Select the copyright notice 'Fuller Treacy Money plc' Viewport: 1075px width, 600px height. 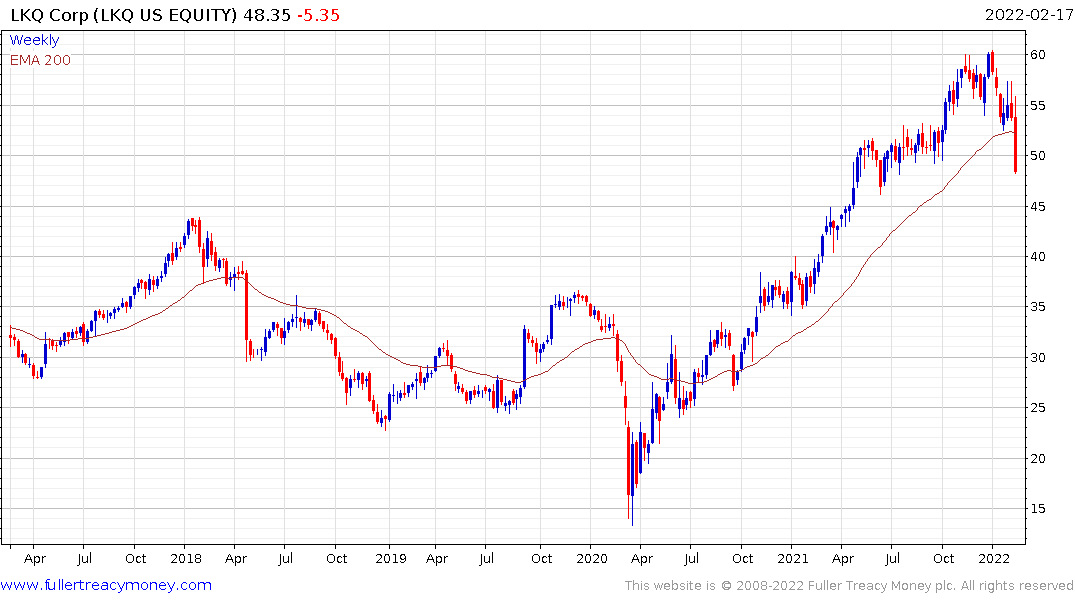(882, 586)
